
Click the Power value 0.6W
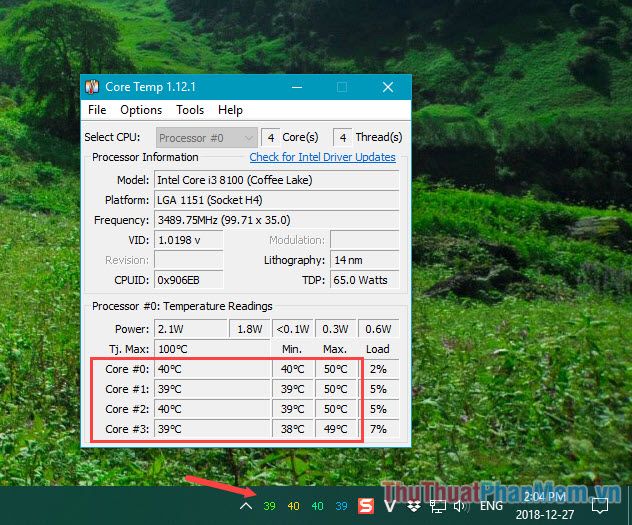(378, 329)
